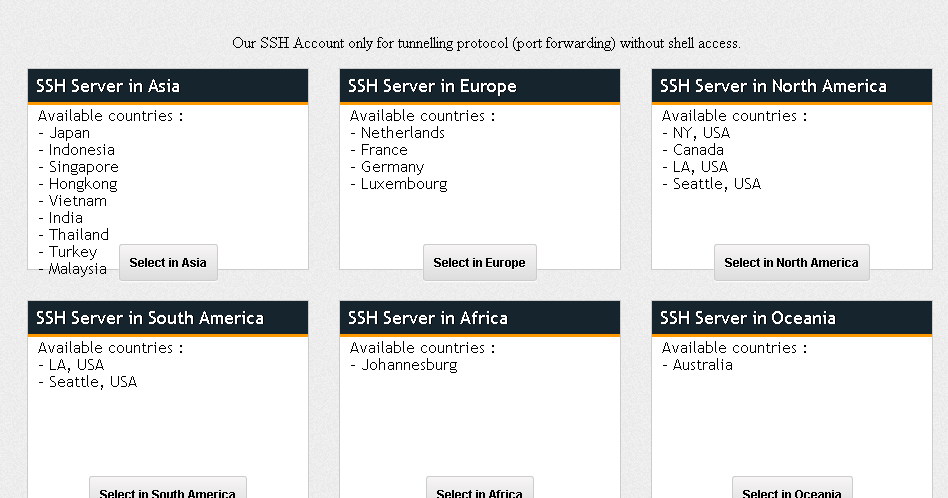Click Thailand in the Asia list
This screenshot has width=948, height=498.
79,234
